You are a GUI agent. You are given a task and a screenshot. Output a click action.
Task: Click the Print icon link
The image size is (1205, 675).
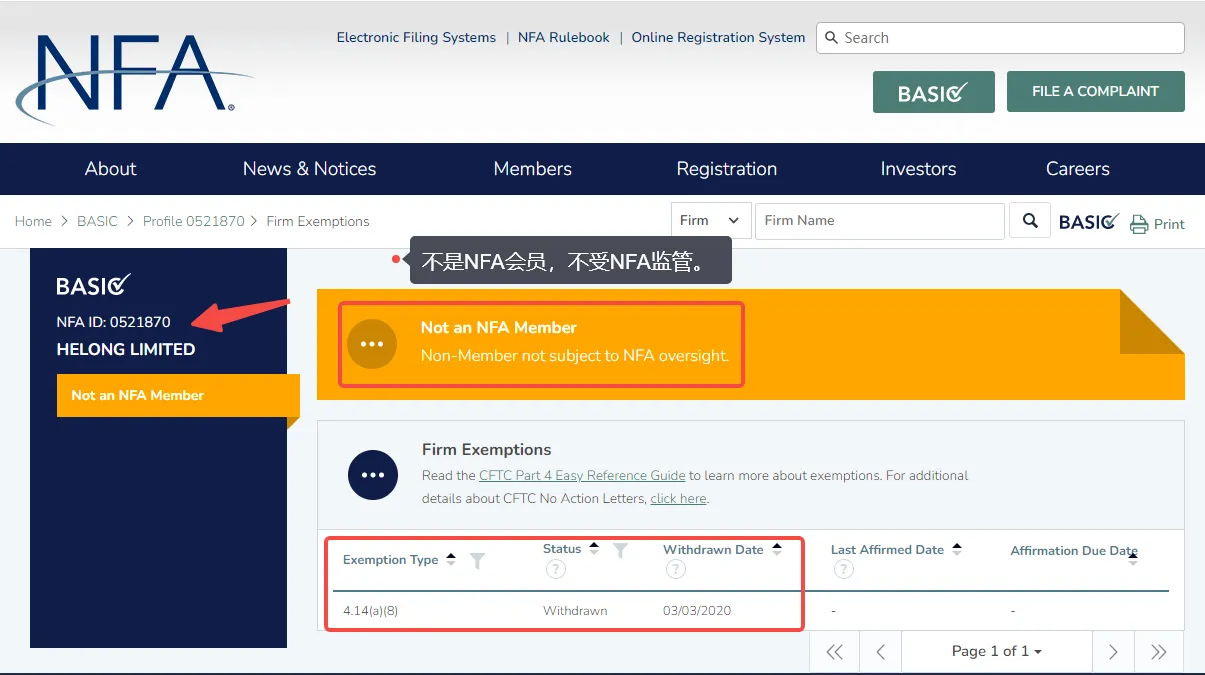pyautogui.click(x=1157, y=224)
